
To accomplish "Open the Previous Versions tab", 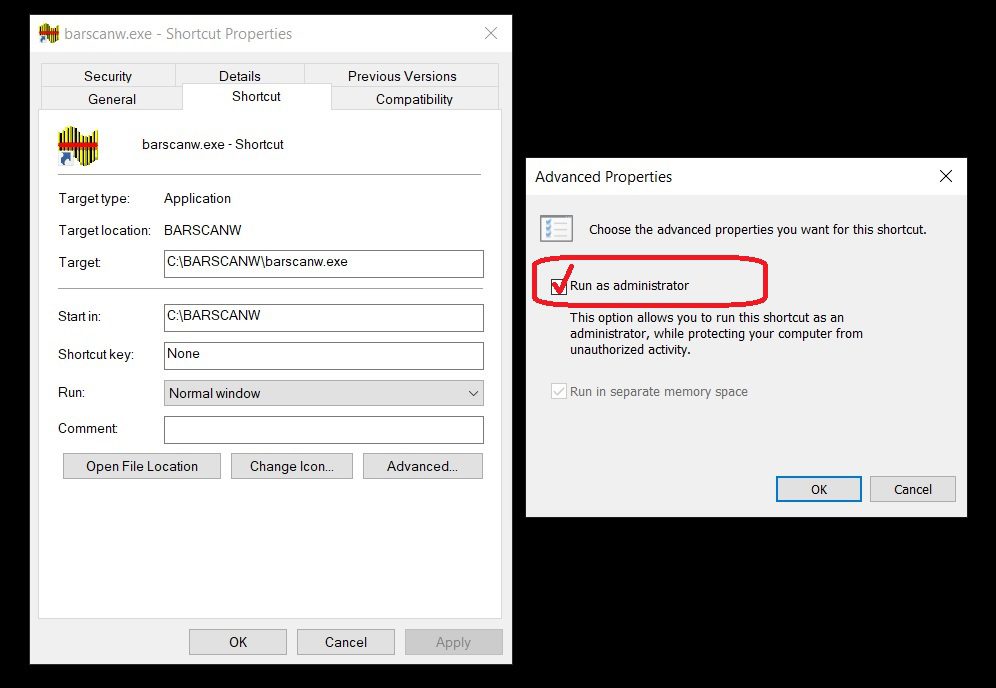I will tap(402, 76).
